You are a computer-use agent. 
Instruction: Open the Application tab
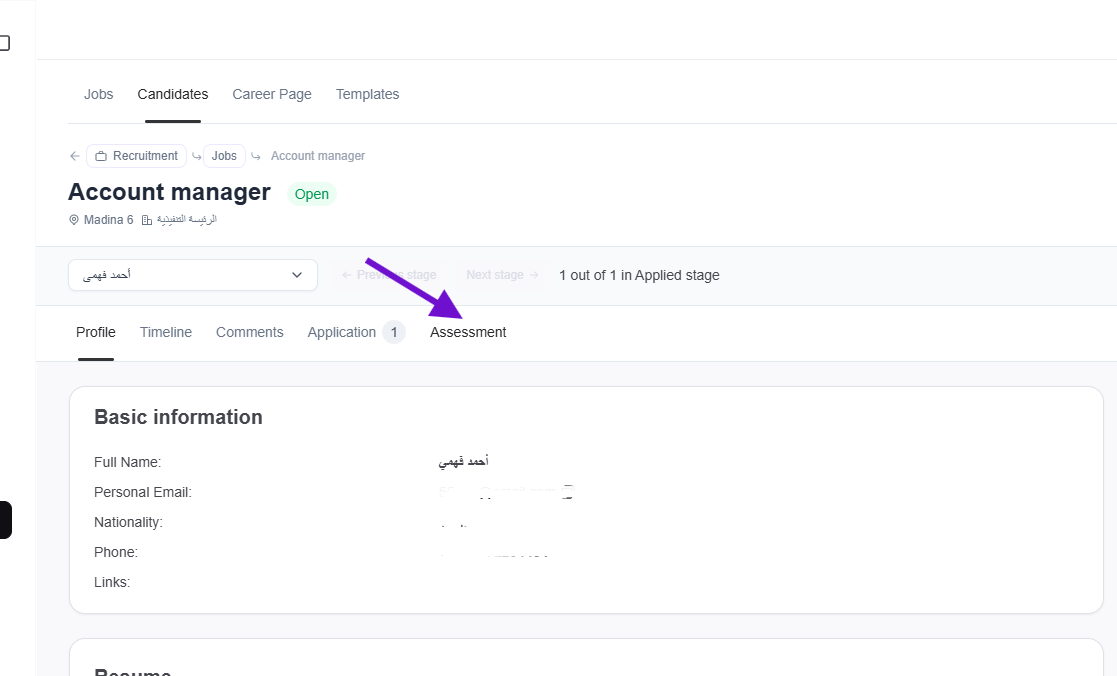coord(342,332)
